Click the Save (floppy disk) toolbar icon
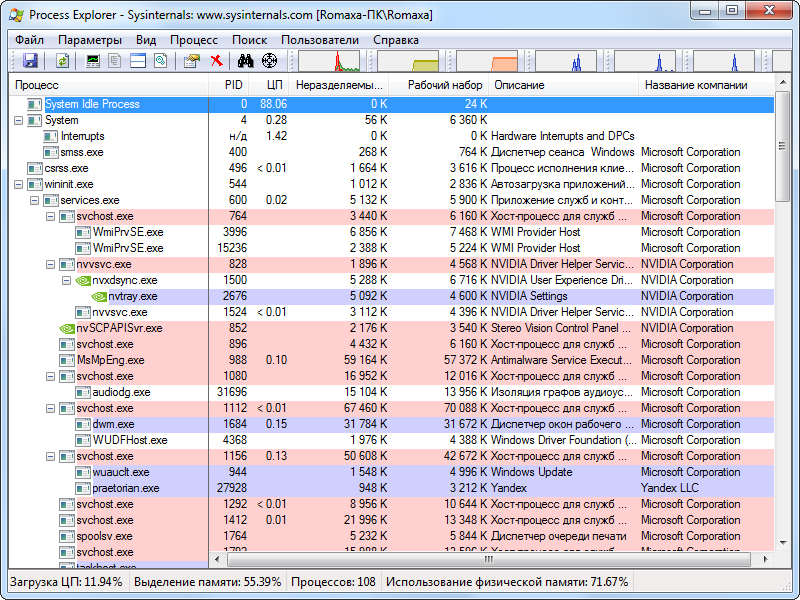This screenshot has height=600, width=800. 30,61
